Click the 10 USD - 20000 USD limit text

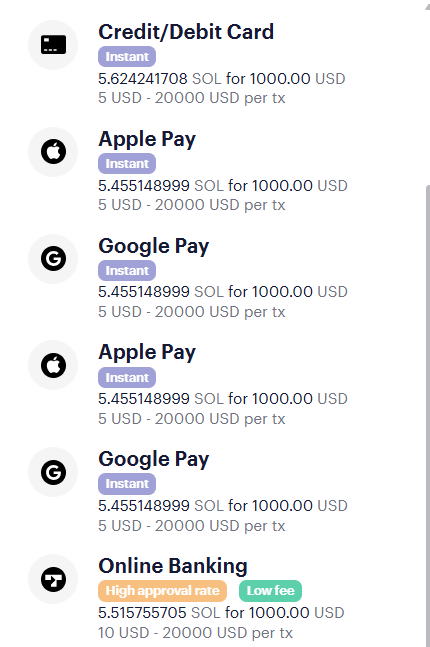(x=195, y=633)
